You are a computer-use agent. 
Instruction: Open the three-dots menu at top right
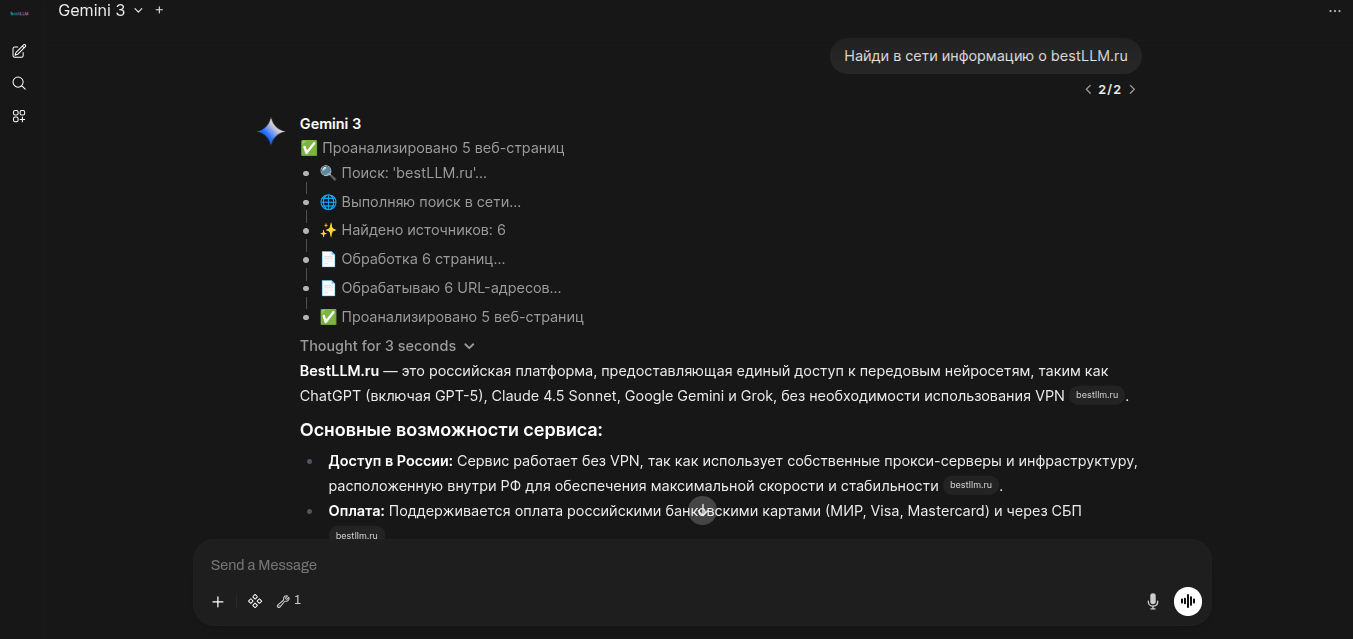(1334, 11)
